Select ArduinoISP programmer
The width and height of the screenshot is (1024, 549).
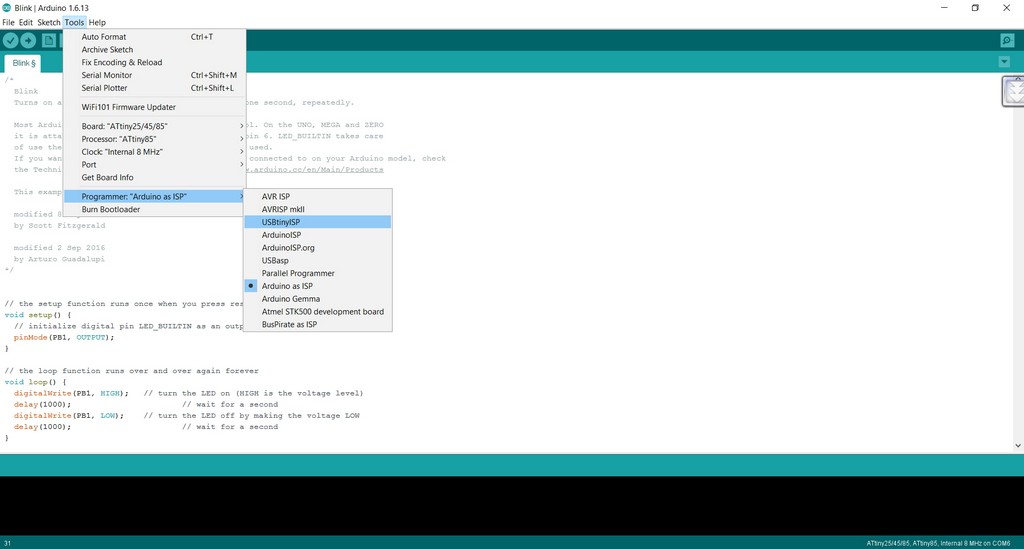point(317,235)
